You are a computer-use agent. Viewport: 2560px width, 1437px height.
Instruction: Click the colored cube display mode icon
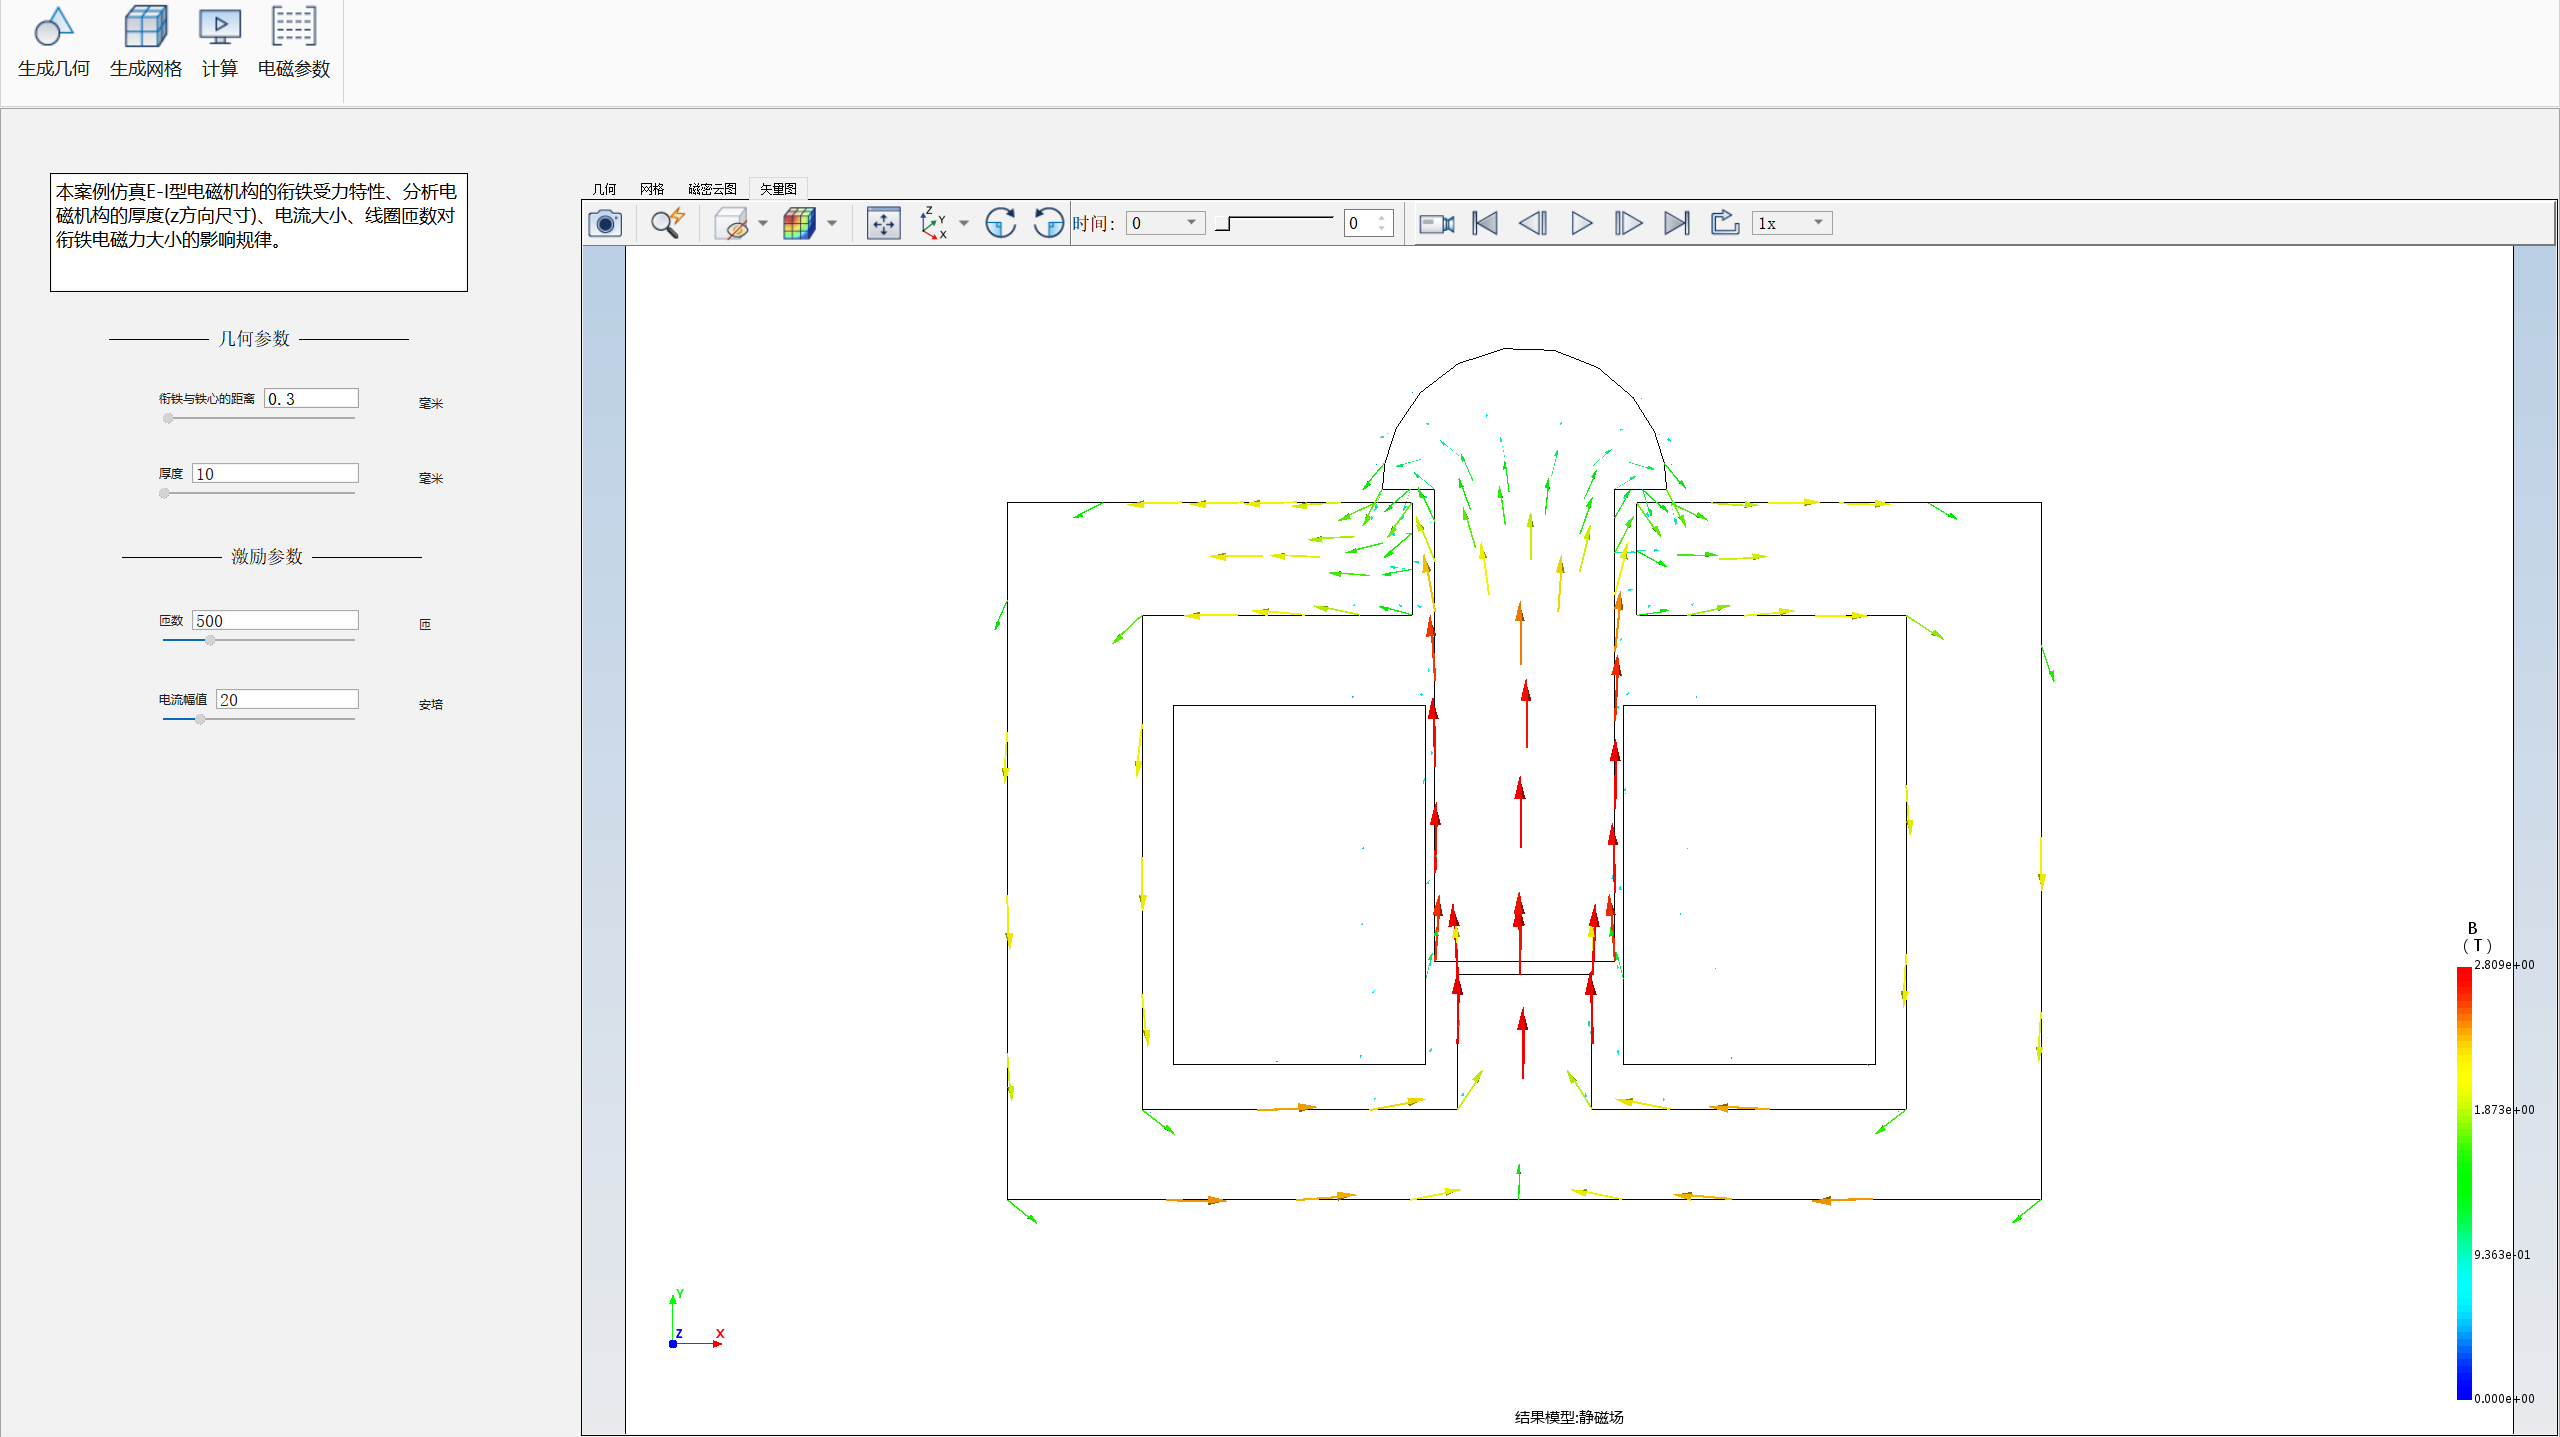800,223
